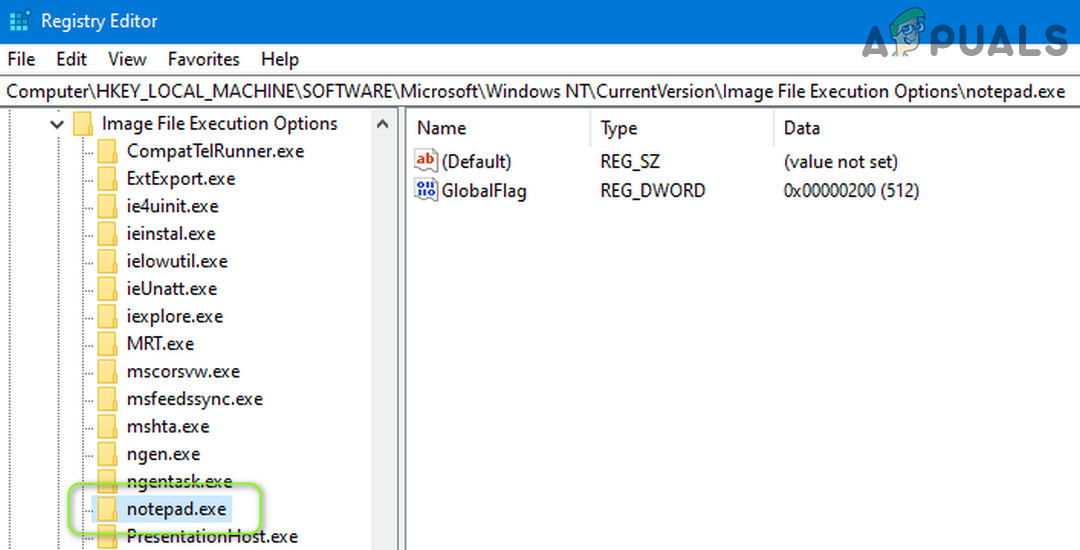Click the GlobalFlag DWORD value icon

pos(426,190)
